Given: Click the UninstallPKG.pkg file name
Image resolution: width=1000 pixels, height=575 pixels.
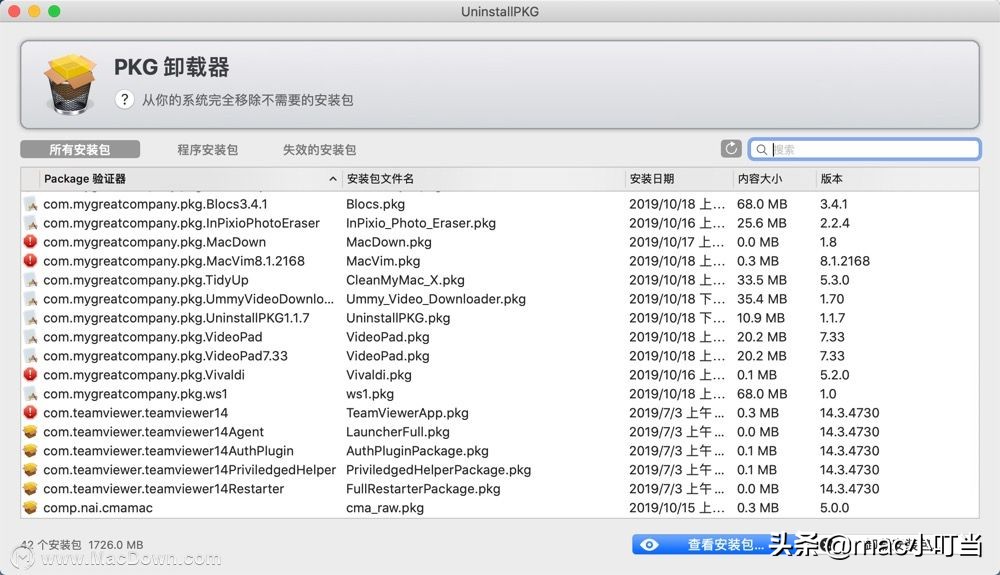Looking at the screenshot, I should coord(398,318).
